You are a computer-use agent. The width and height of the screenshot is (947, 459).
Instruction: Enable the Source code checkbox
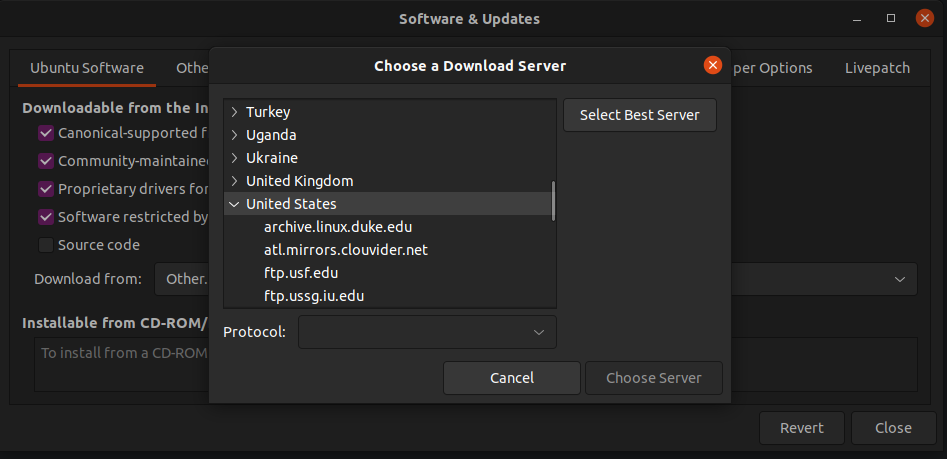pos(46,245)
